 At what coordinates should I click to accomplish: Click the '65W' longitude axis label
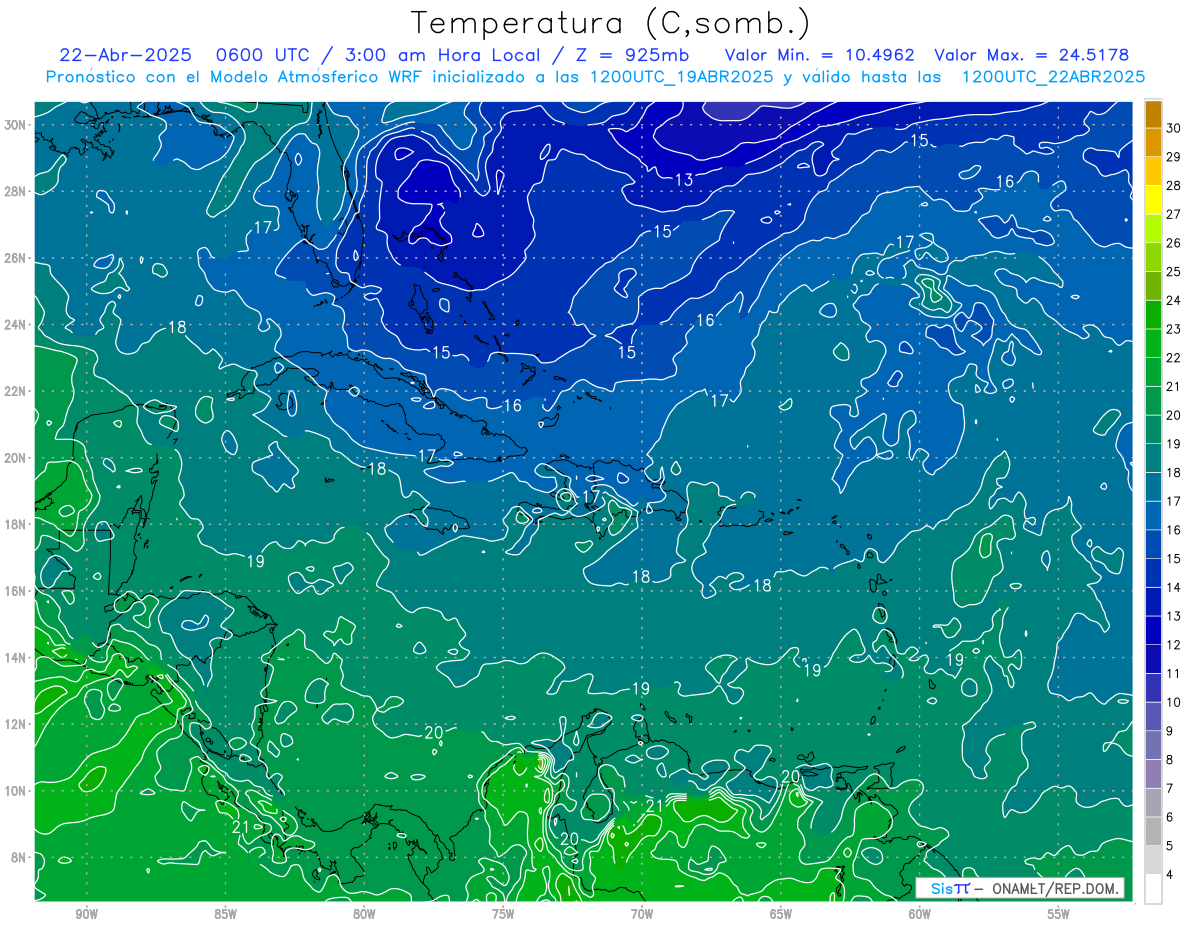click(x=781, y=914)
